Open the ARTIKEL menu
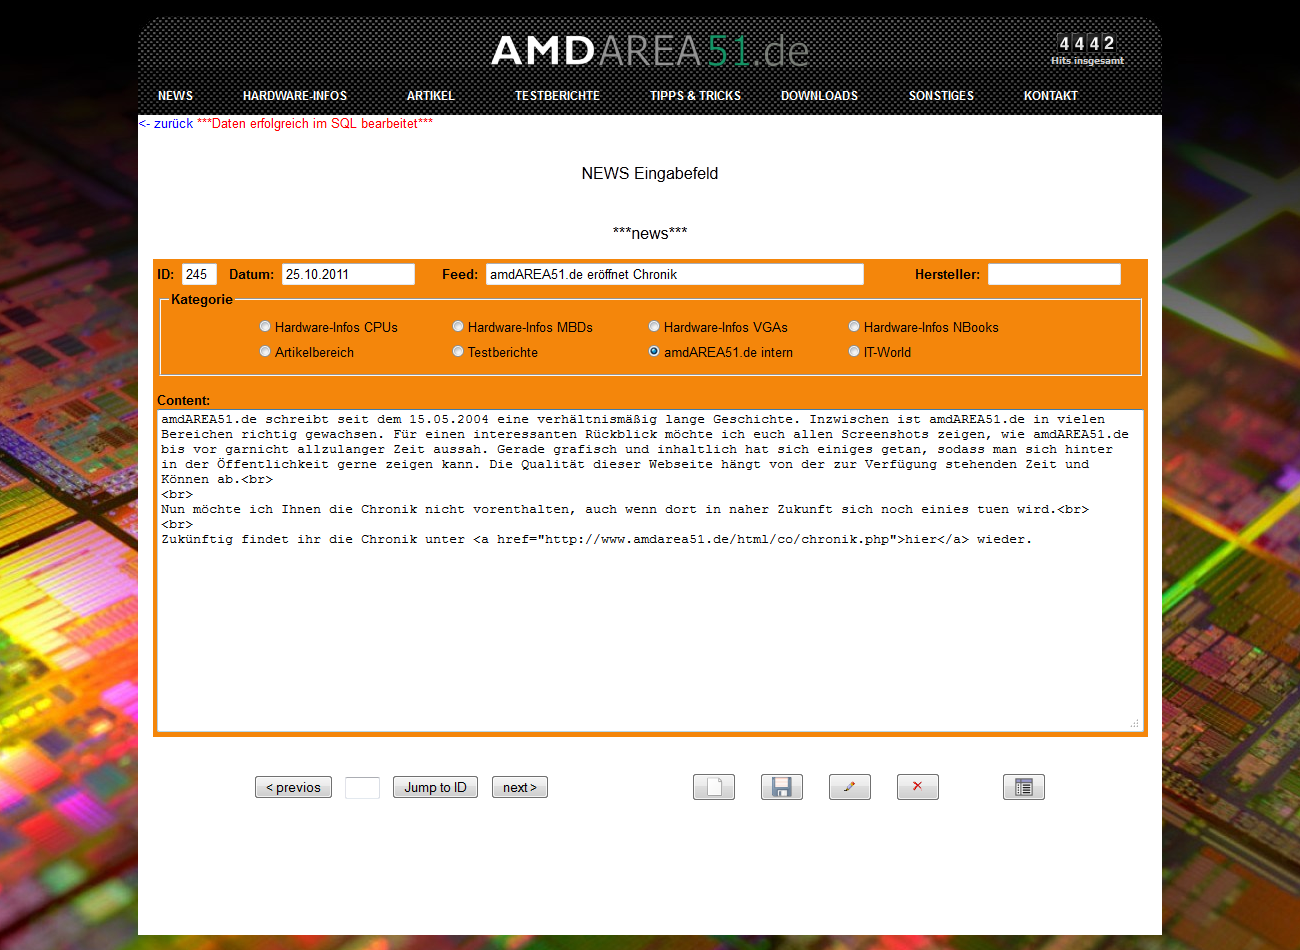 pos(430,96)
